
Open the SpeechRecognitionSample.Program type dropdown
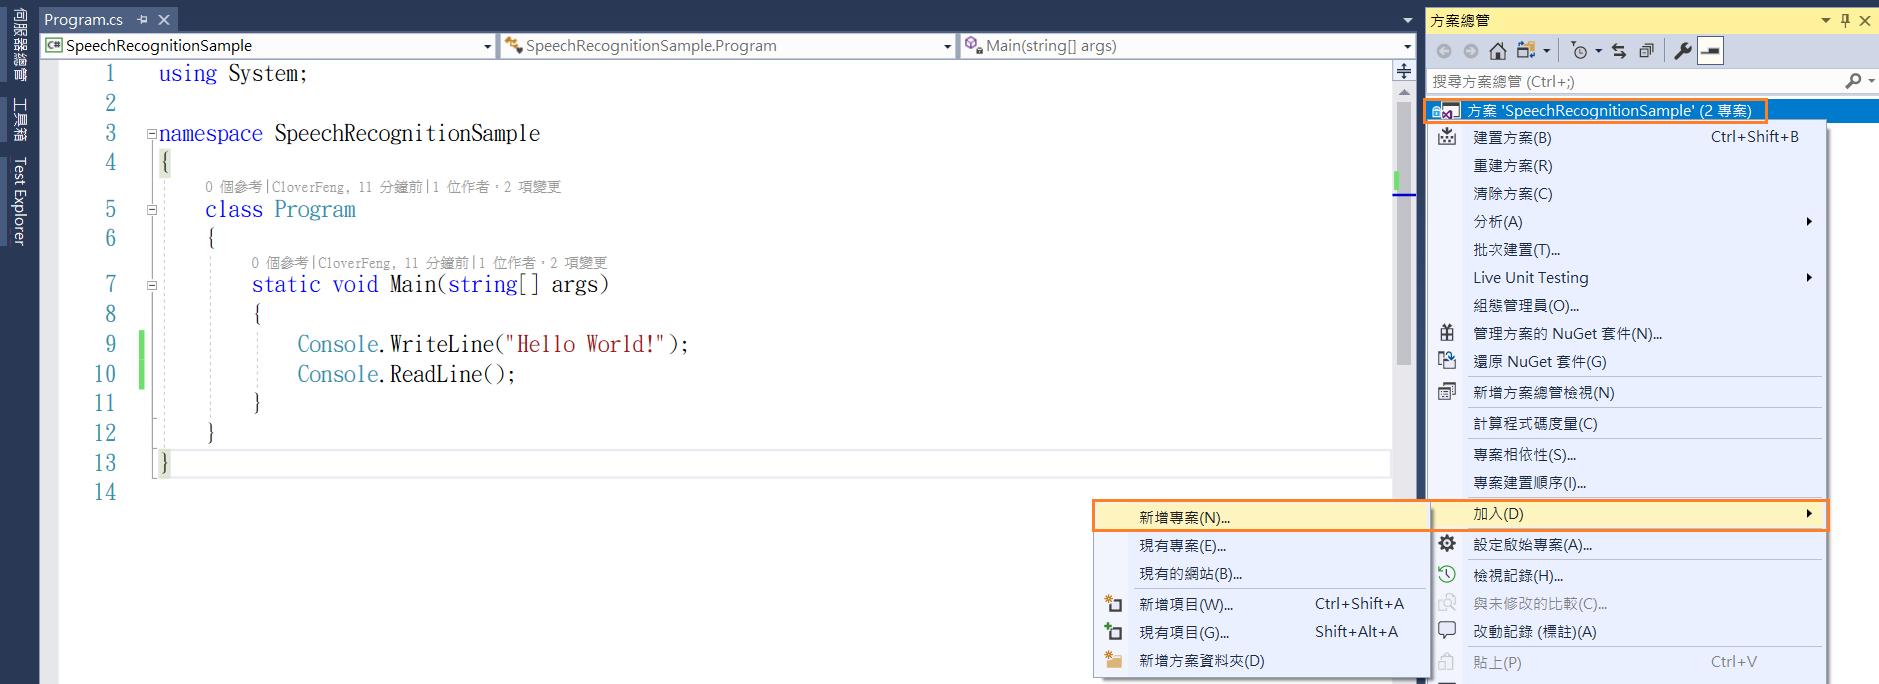[x=947, y=46]
